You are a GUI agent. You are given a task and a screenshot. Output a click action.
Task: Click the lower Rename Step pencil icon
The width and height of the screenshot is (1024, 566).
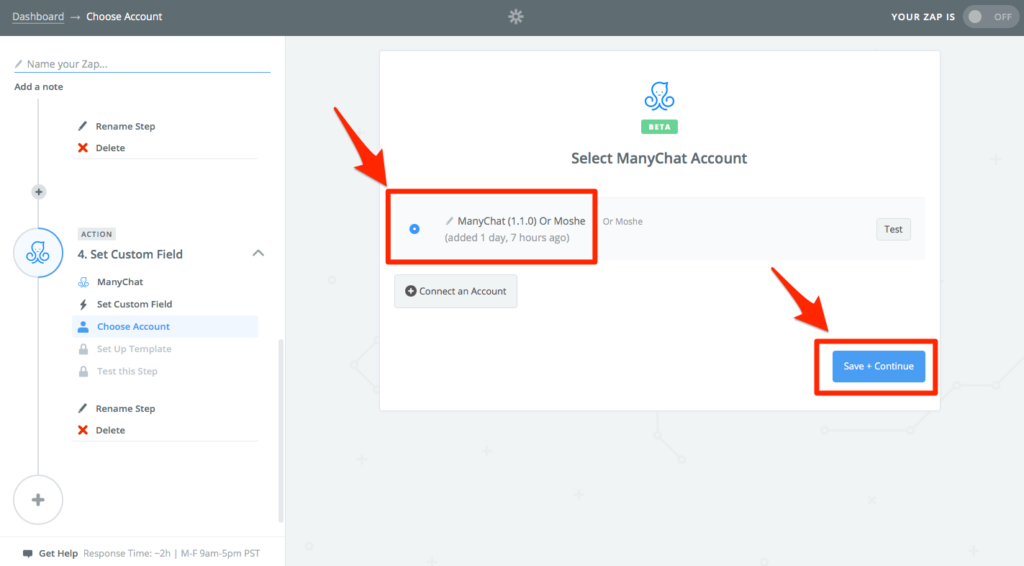[82, 408]
